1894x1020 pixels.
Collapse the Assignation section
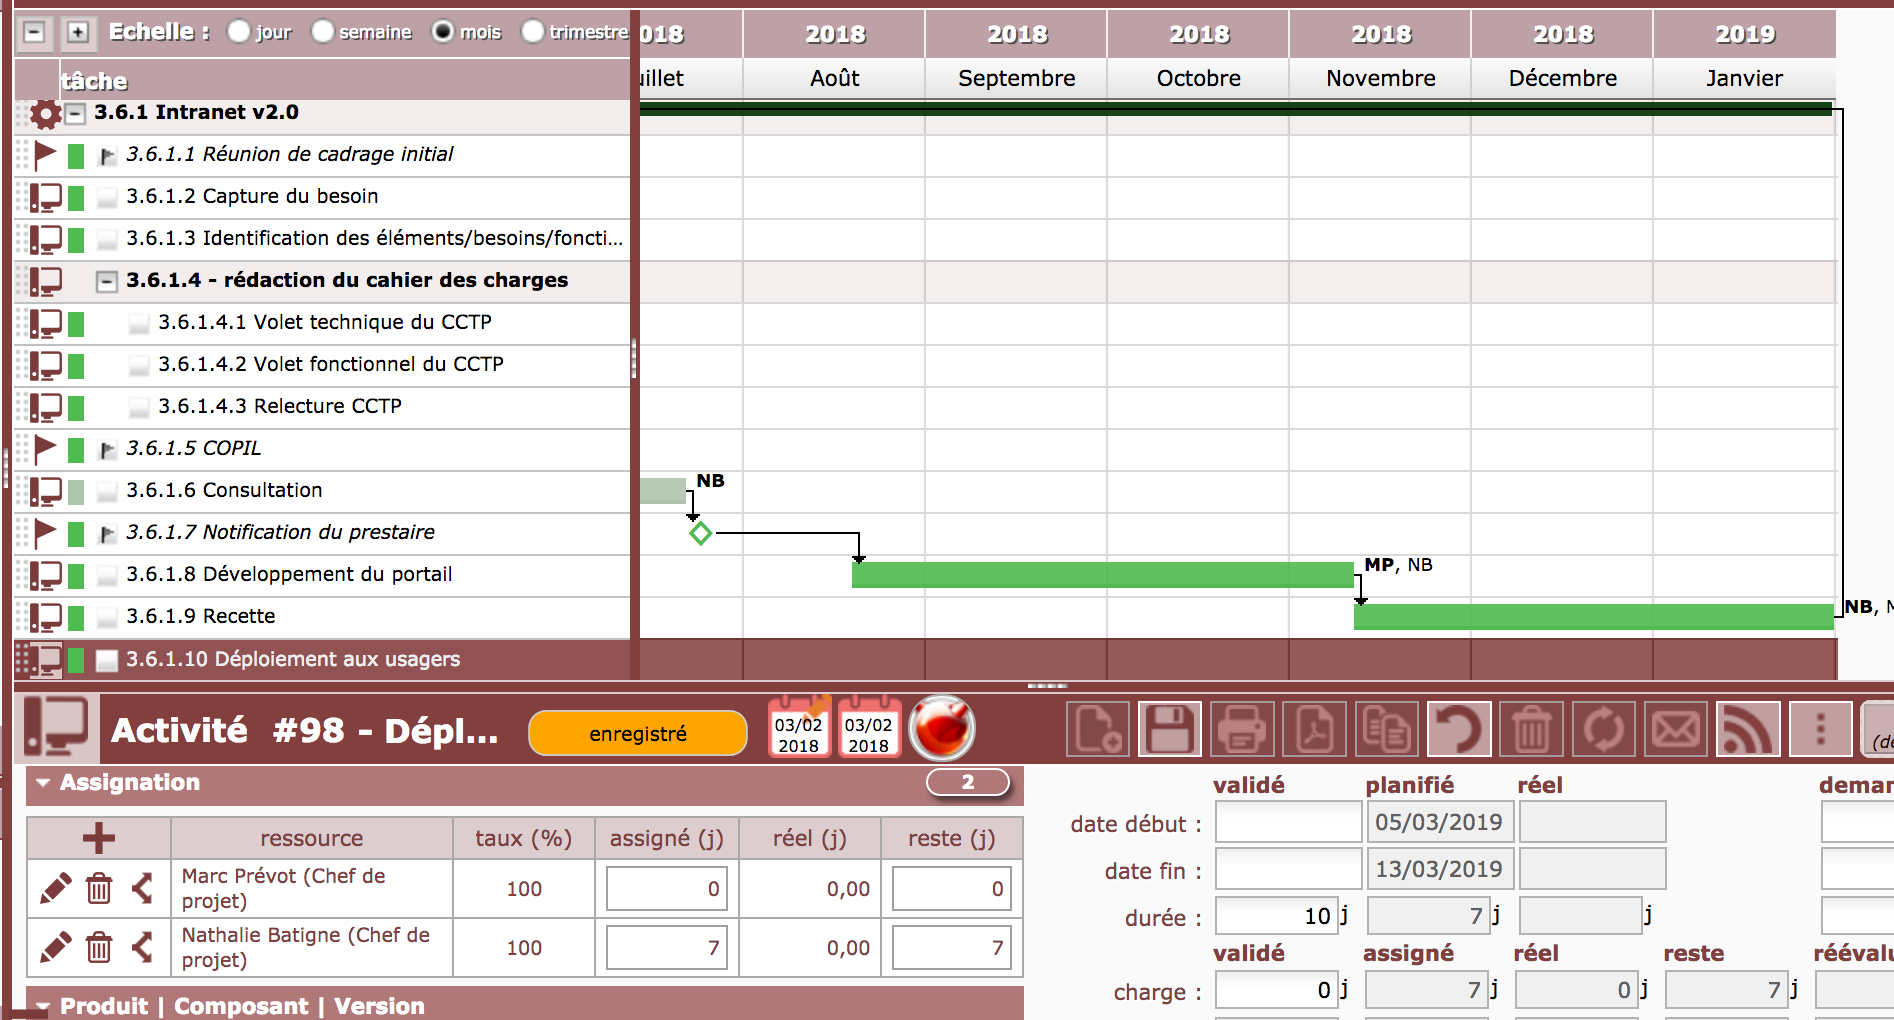click(43, 783)
